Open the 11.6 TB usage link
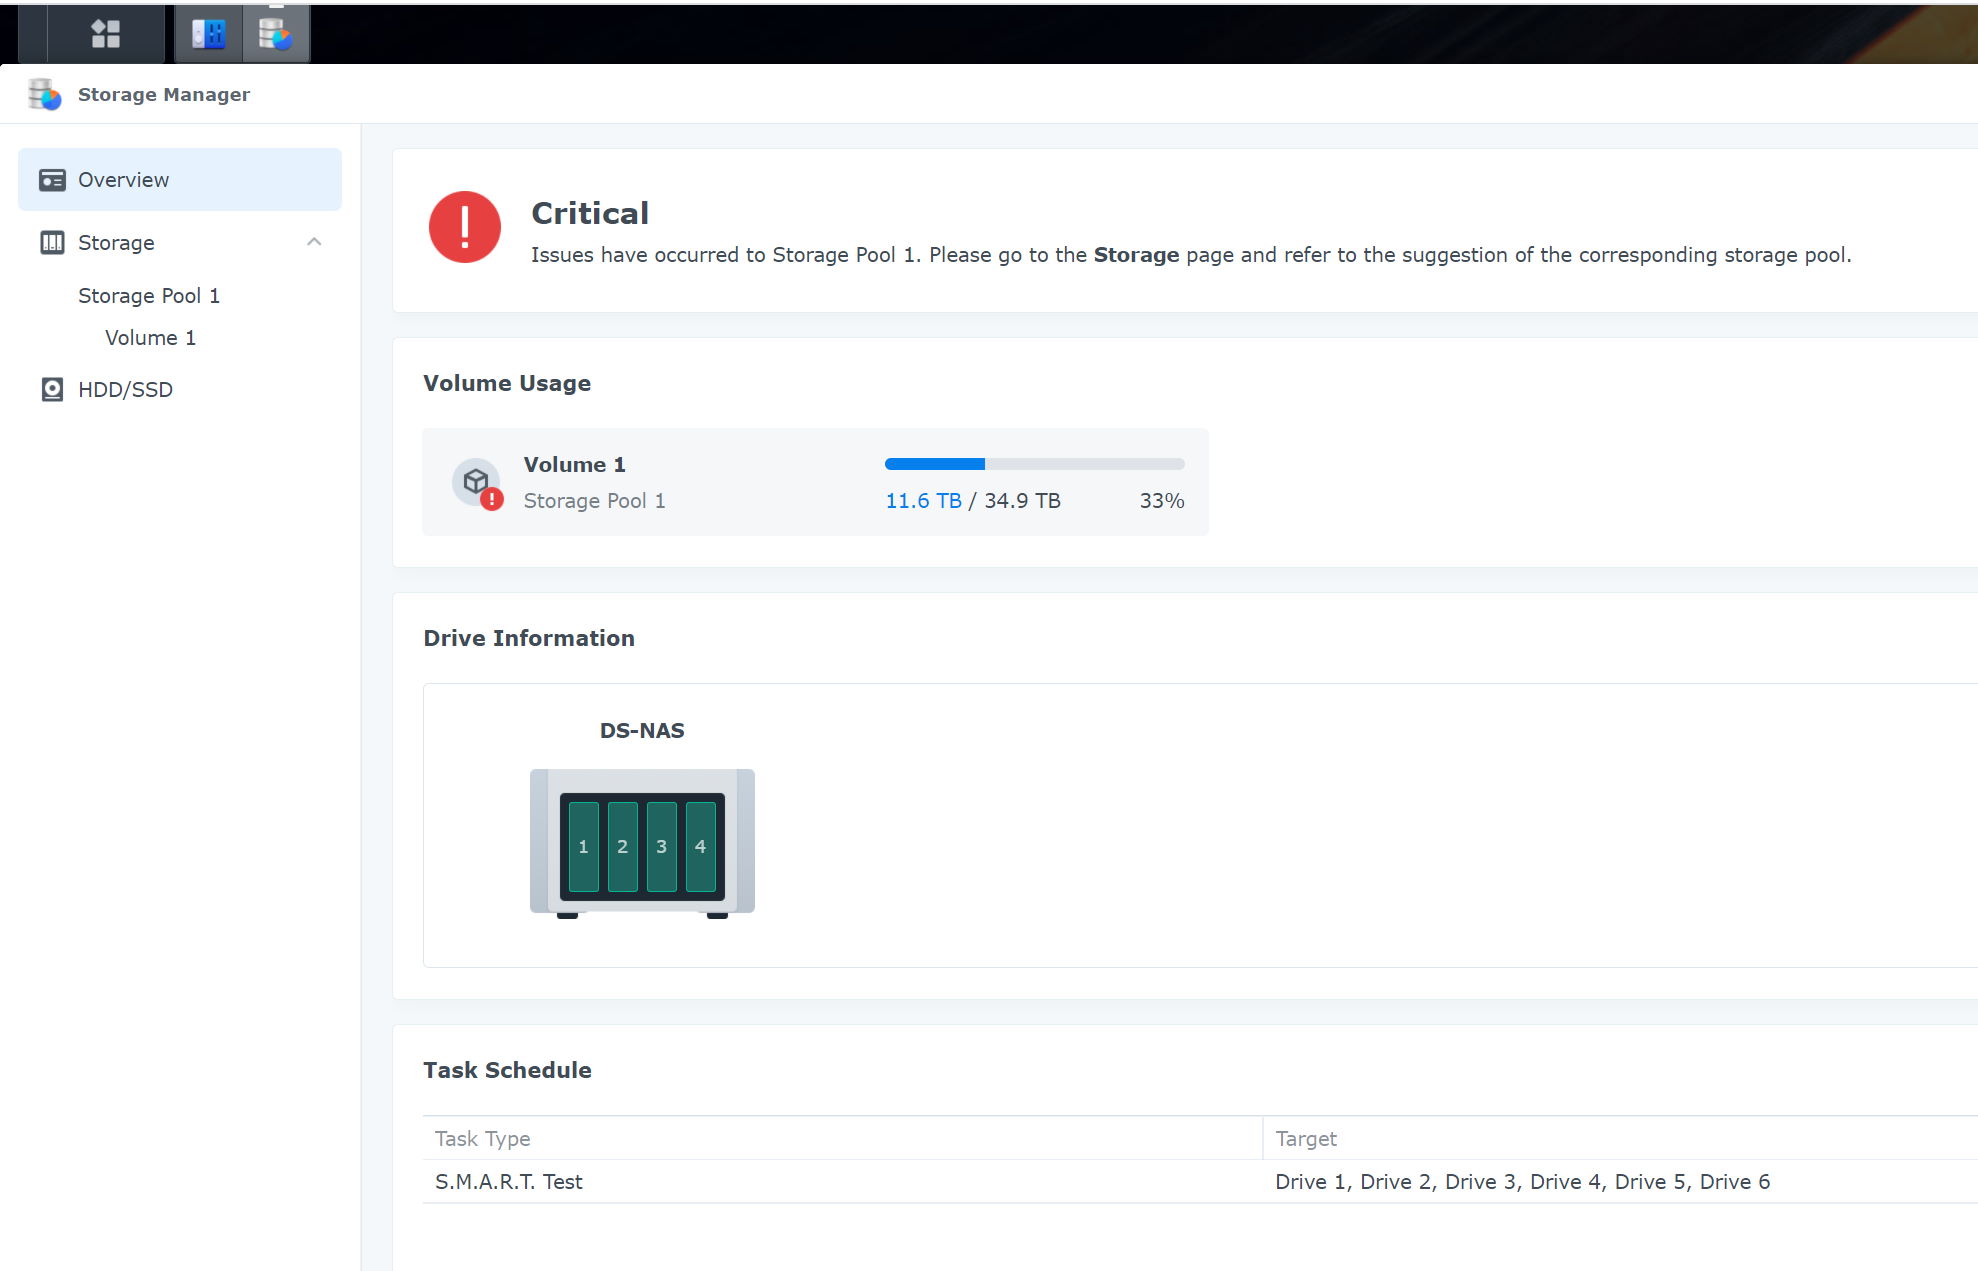Viewport: 1978px width, 1271px height. click(x=921, y=500)
